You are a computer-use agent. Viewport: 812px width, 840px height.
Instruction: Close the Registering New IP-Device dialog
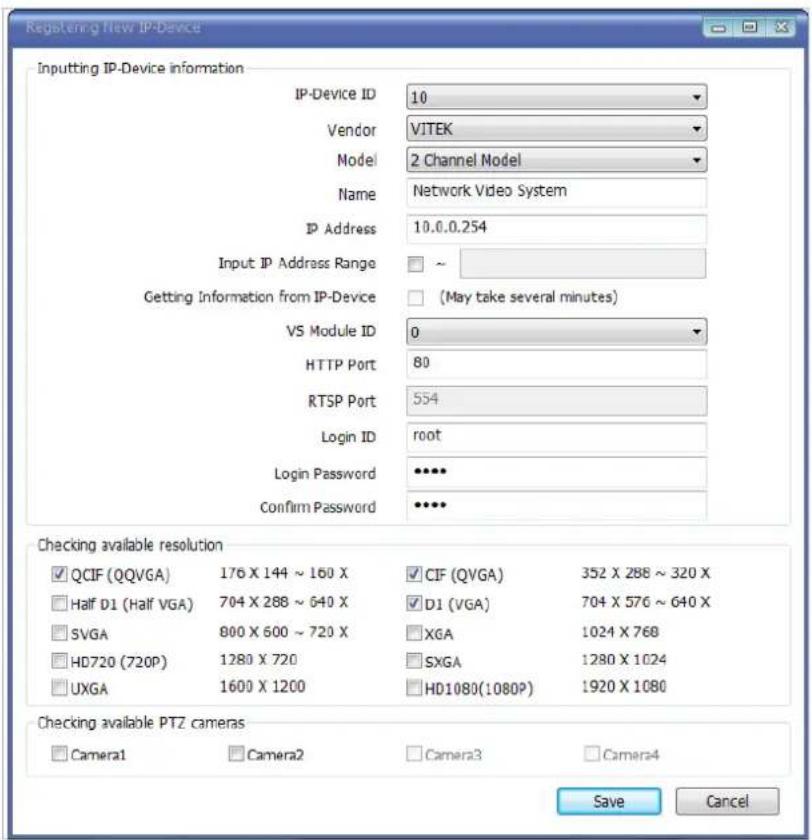(781, 27)
